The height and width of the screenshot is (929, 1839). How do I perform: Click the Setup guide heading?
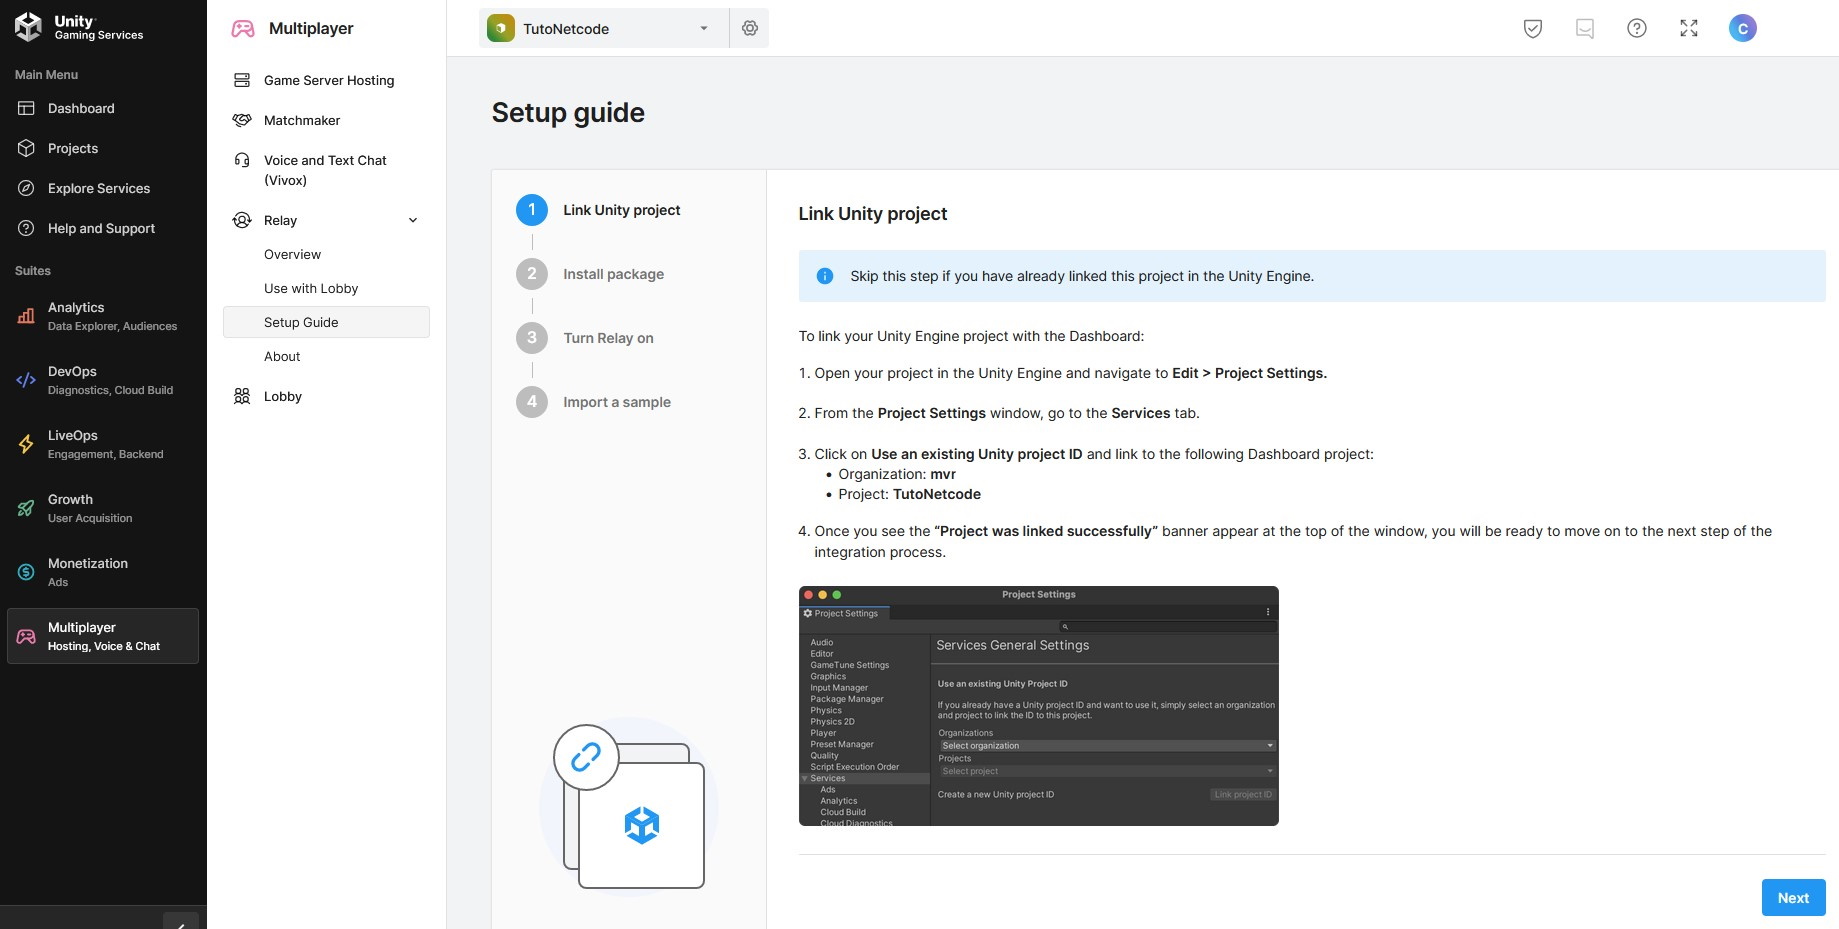tap(568, 112)
